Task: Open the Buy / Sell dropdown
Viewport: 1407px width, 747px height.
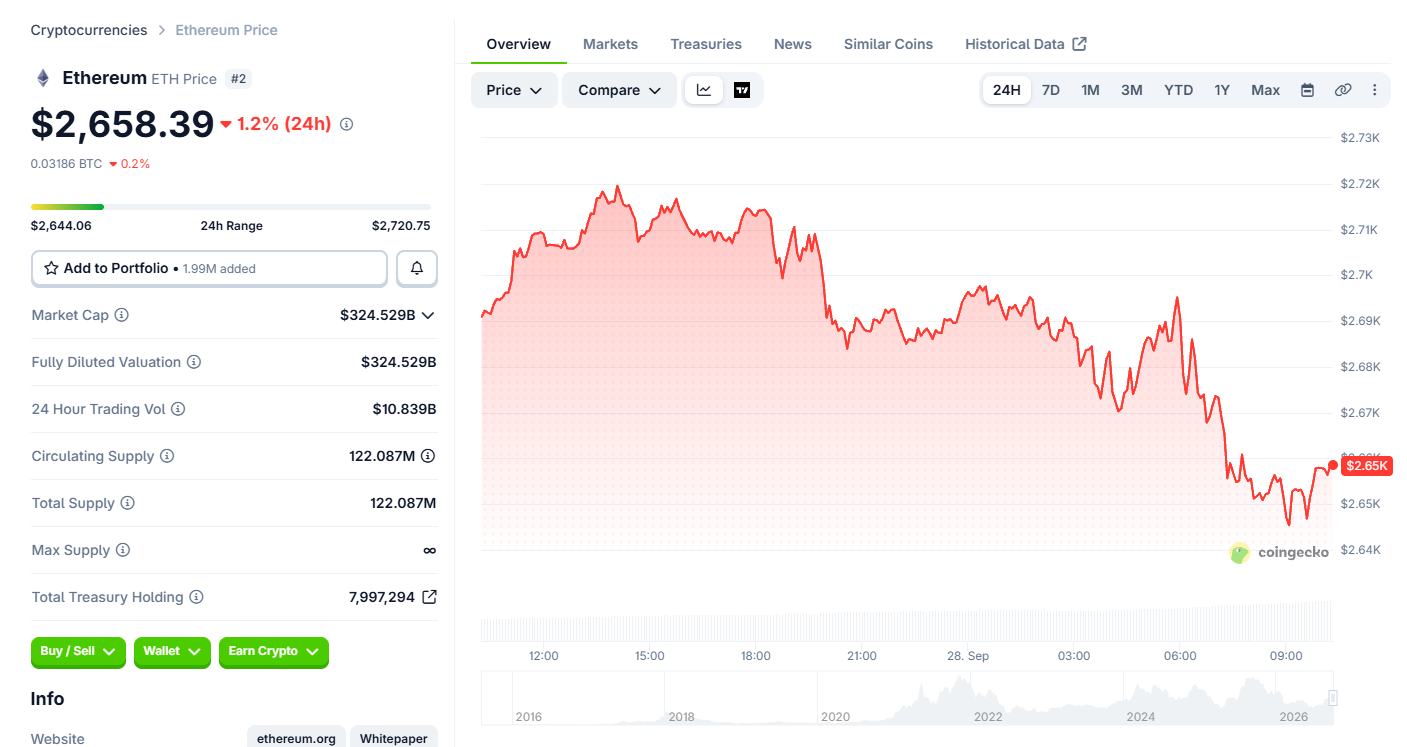Action: click(x=78, y=651)
